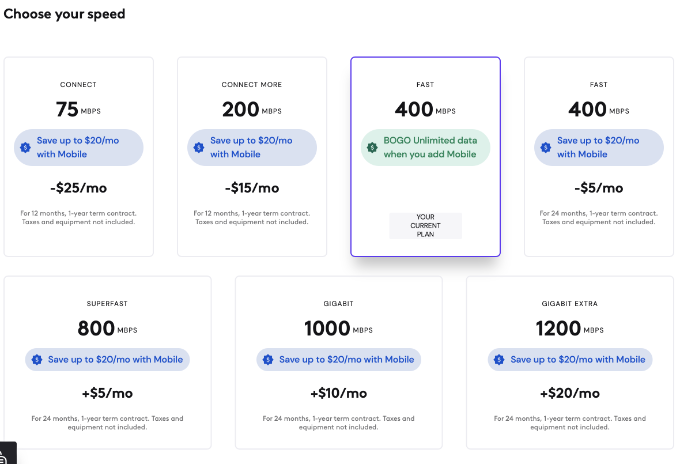Click Save up to $20/mo pill on Superfast

click(x=108, y=359)
